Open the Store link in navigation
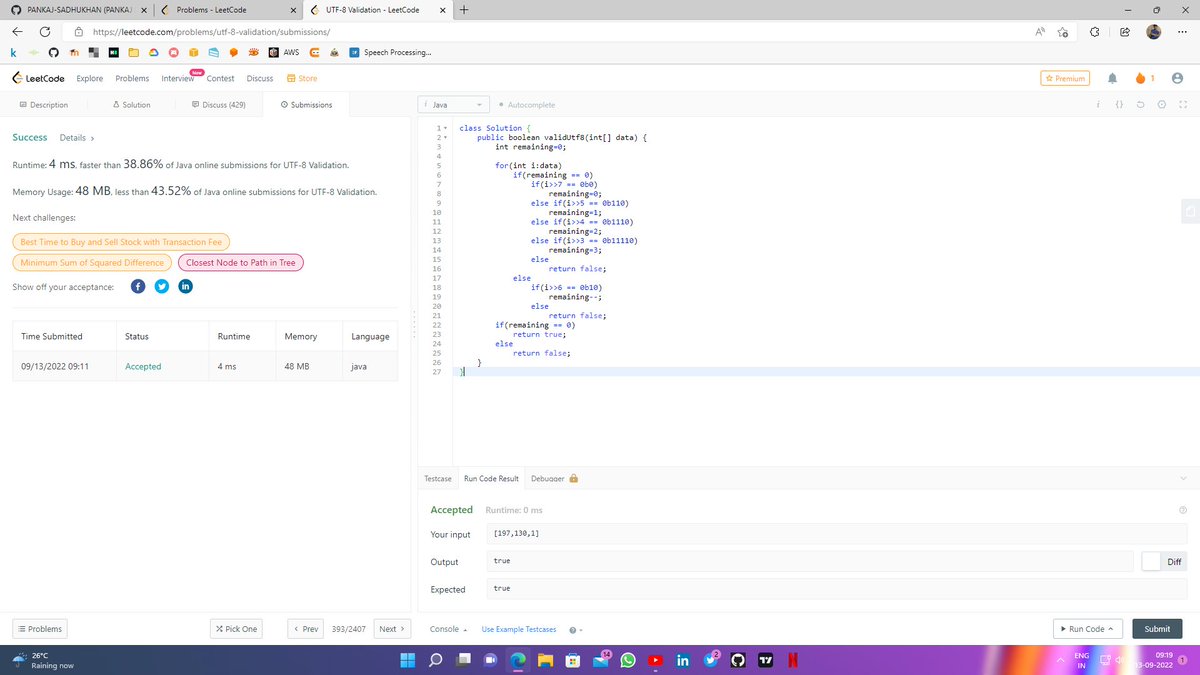 pos(302,78)
